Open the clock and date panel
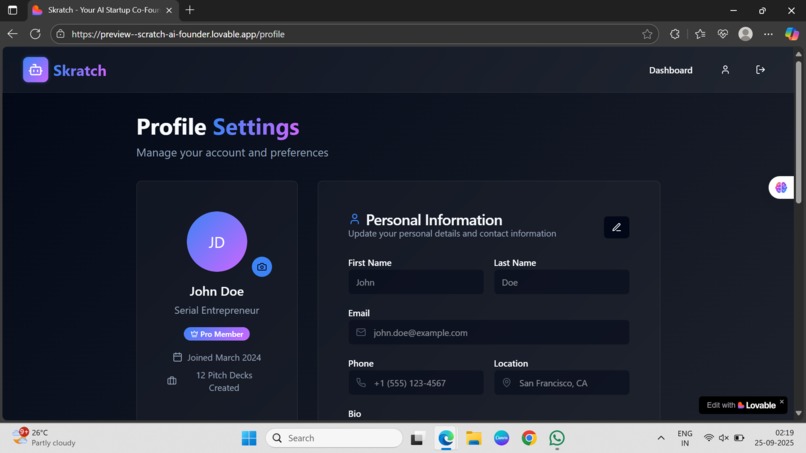The height and width of the screenshot is (453, 806). pyautogui.click(x=774, y=438)
